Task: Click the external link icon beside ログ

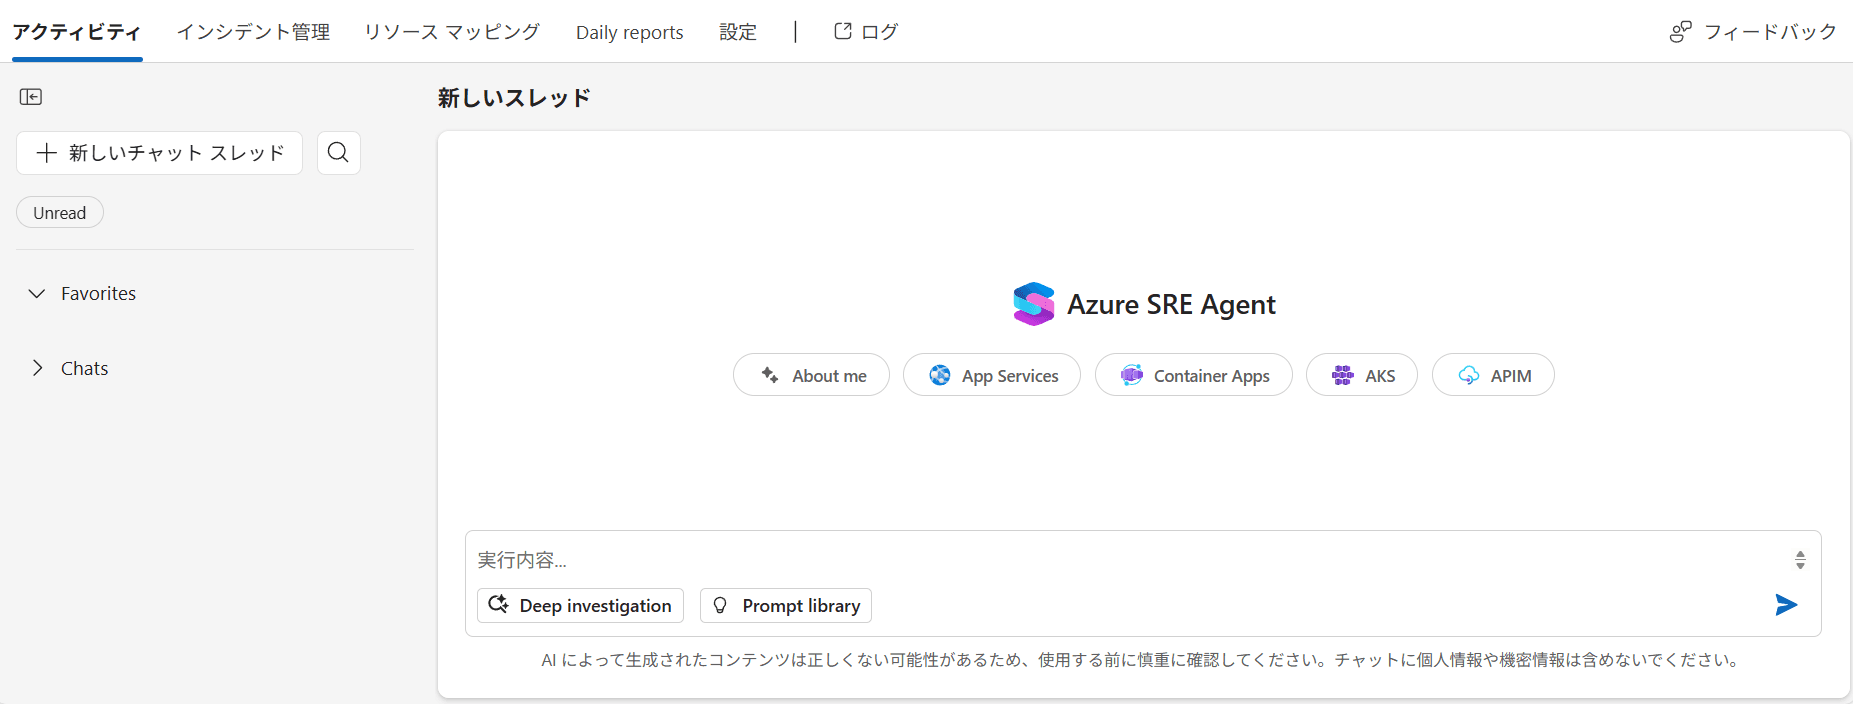Action: (x=843, y=31)
